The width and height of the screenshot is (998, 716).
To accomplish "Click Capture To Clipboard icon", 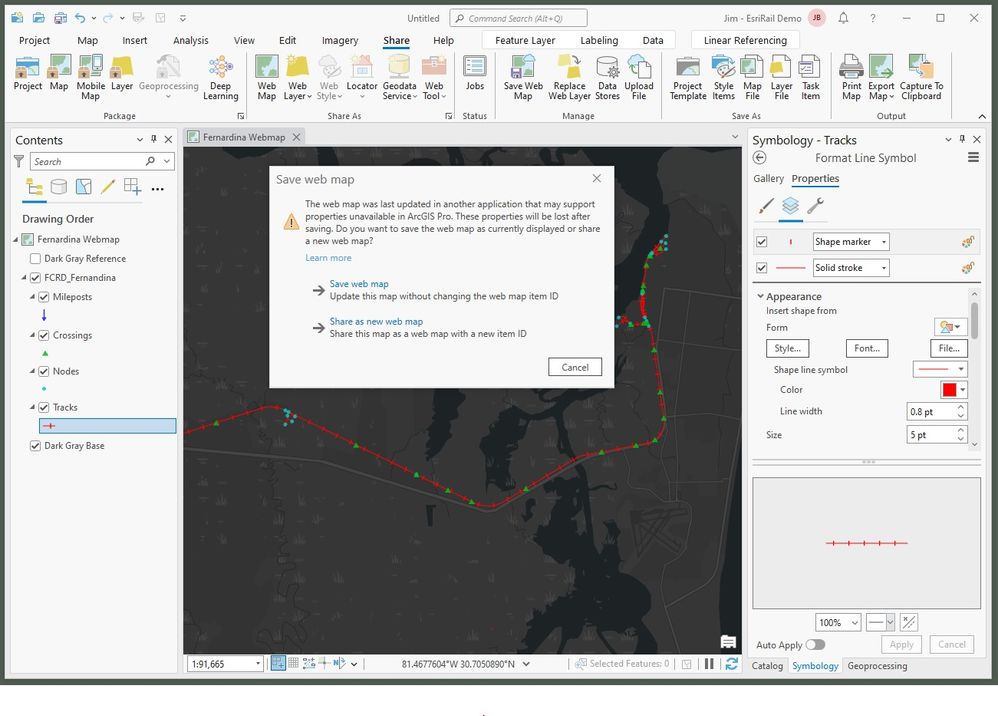I will coord(921,77).
